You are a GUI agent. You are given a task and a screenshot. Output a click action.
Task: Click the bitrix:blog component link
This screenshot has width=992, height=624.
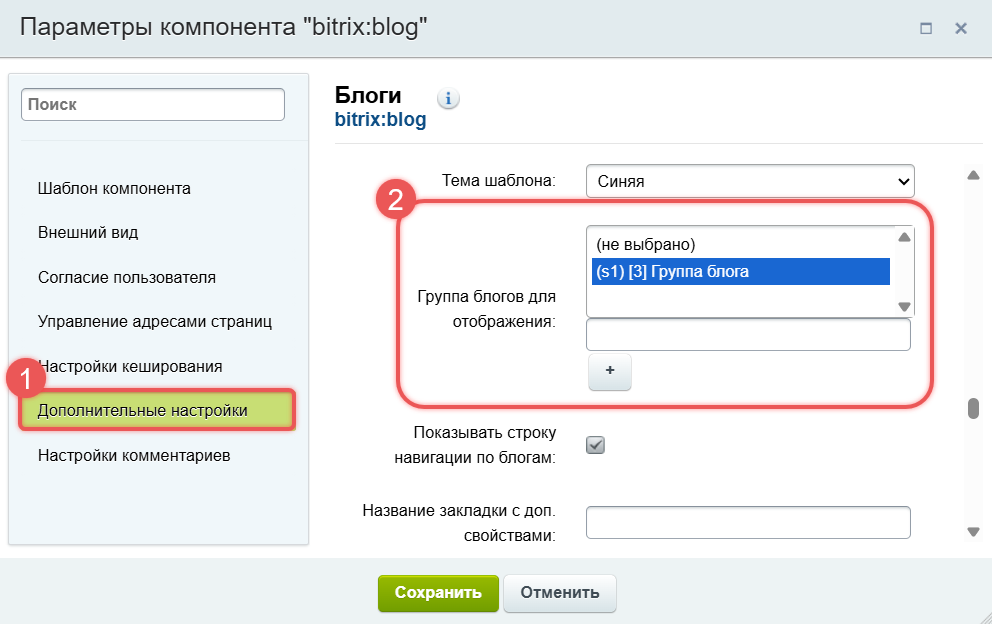point(380,120)
